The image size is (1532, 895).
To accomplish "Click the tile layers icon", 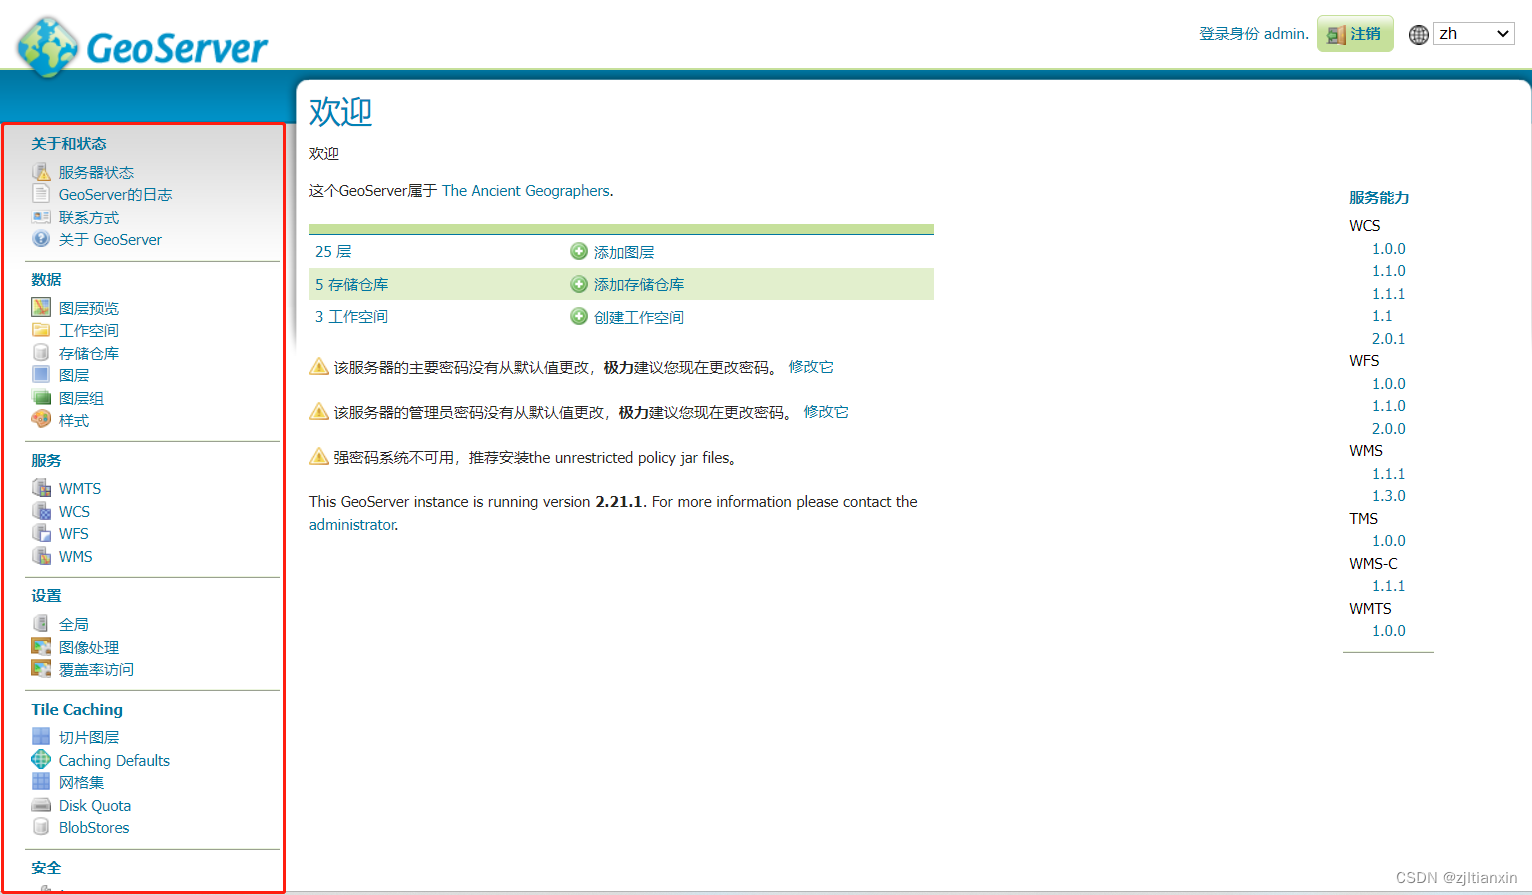I will pos(41,737).
